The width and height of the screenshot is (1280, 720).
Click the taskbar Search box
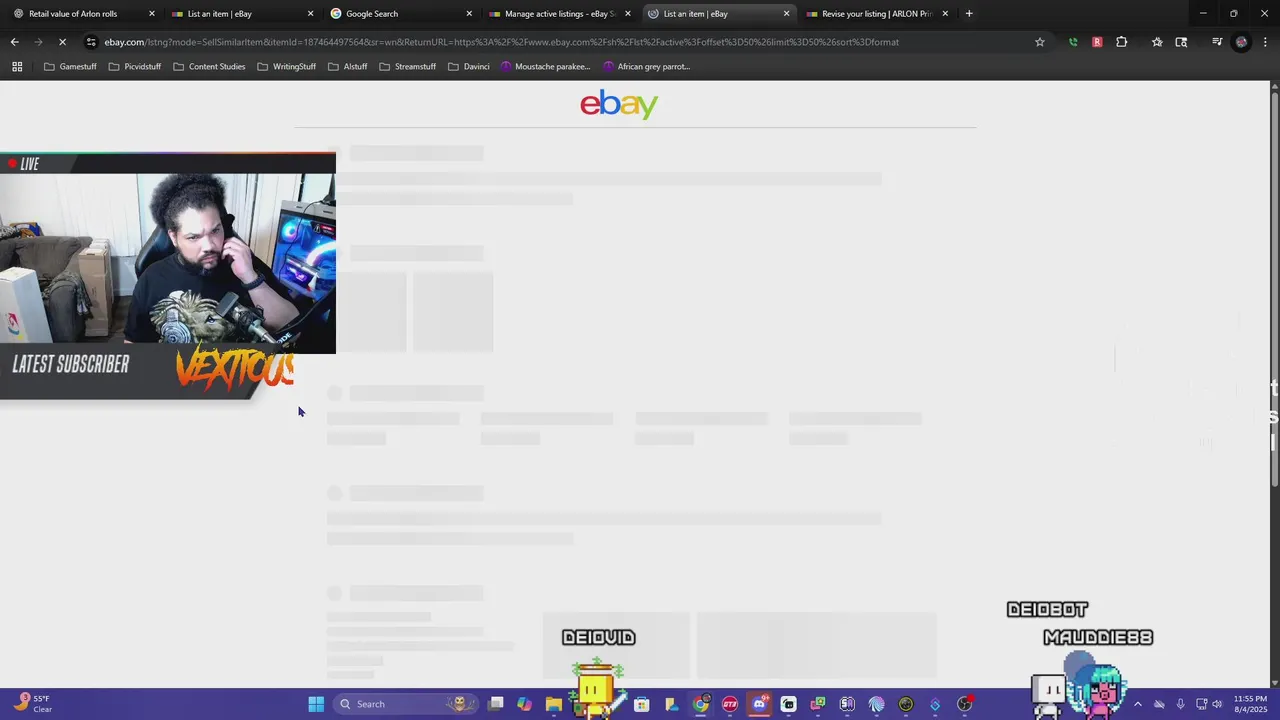pos(407,704)
